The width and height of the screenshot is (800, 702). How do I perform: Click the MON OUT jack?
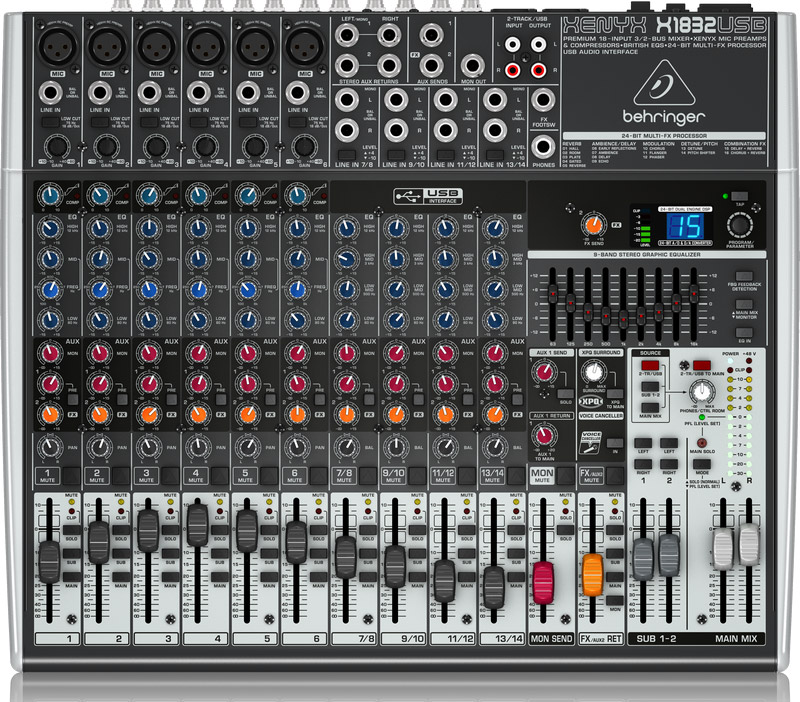473,66
